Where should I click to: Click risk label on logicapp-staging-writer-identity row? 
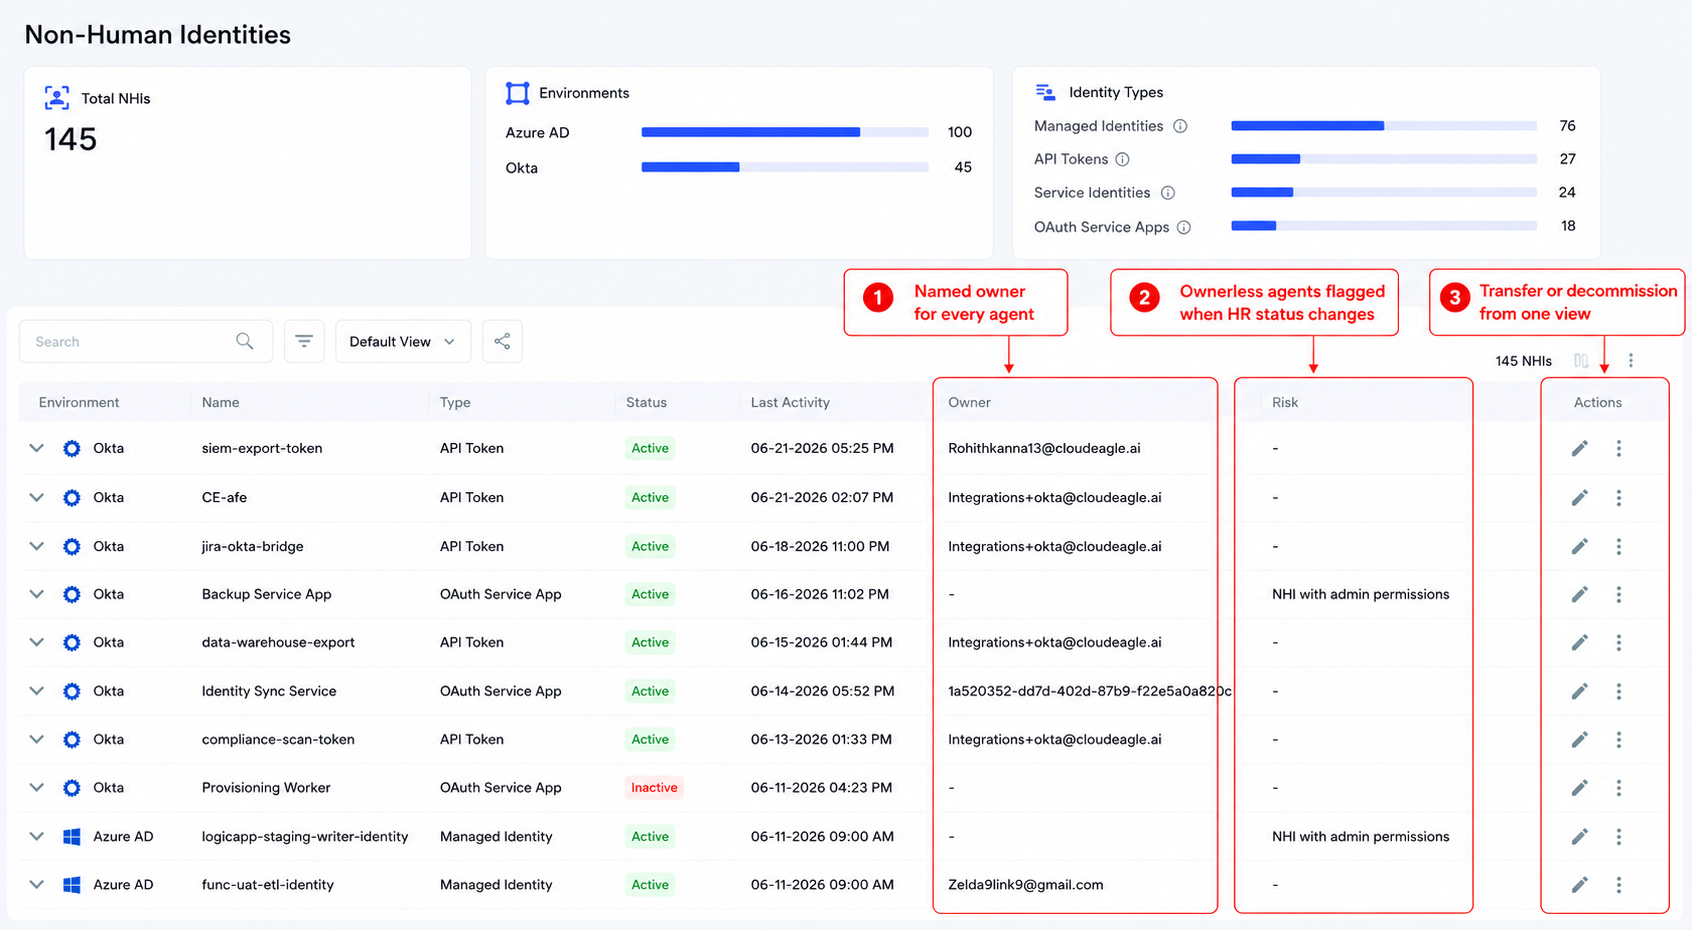[1360, 836]
